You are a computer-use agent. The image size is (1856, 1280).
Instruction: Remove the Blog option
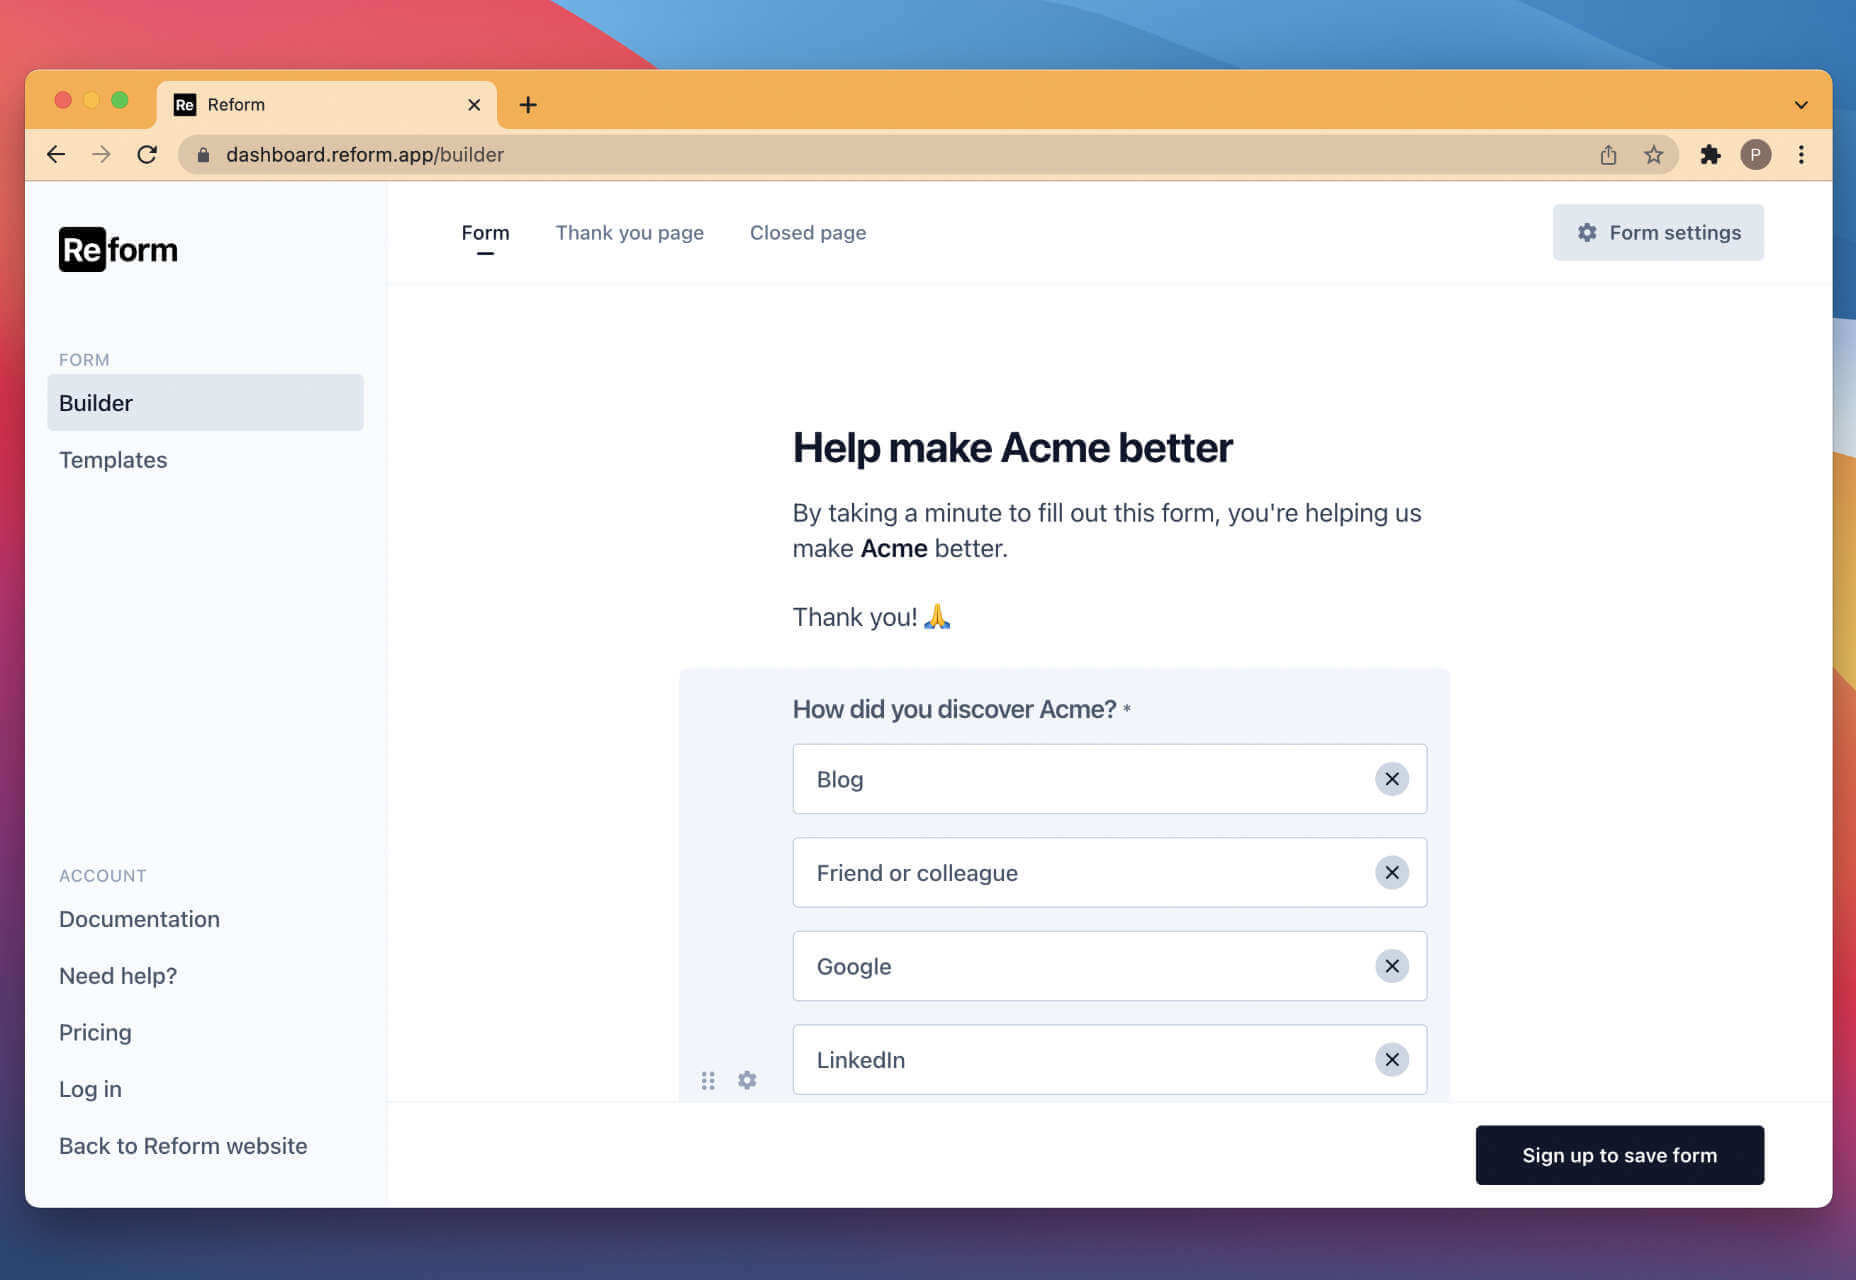point(1391,779)
